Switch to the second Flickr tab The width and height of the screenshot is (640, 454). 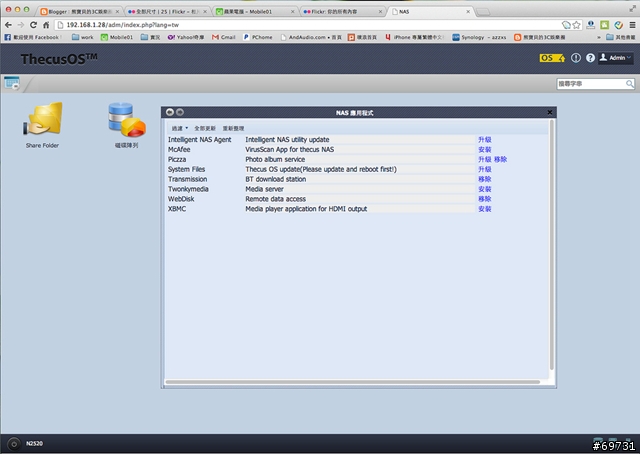point(343,11)
